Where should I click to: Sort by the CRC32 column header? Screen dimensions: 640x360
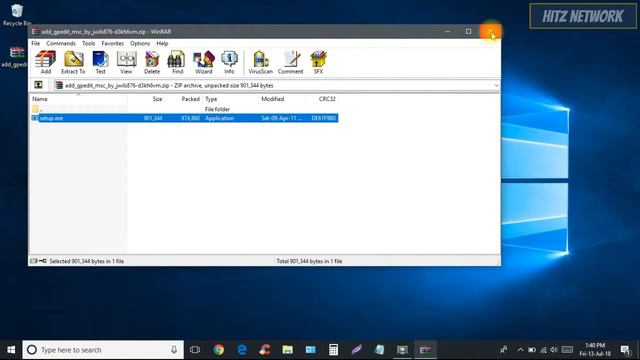(x=322, y=99)
